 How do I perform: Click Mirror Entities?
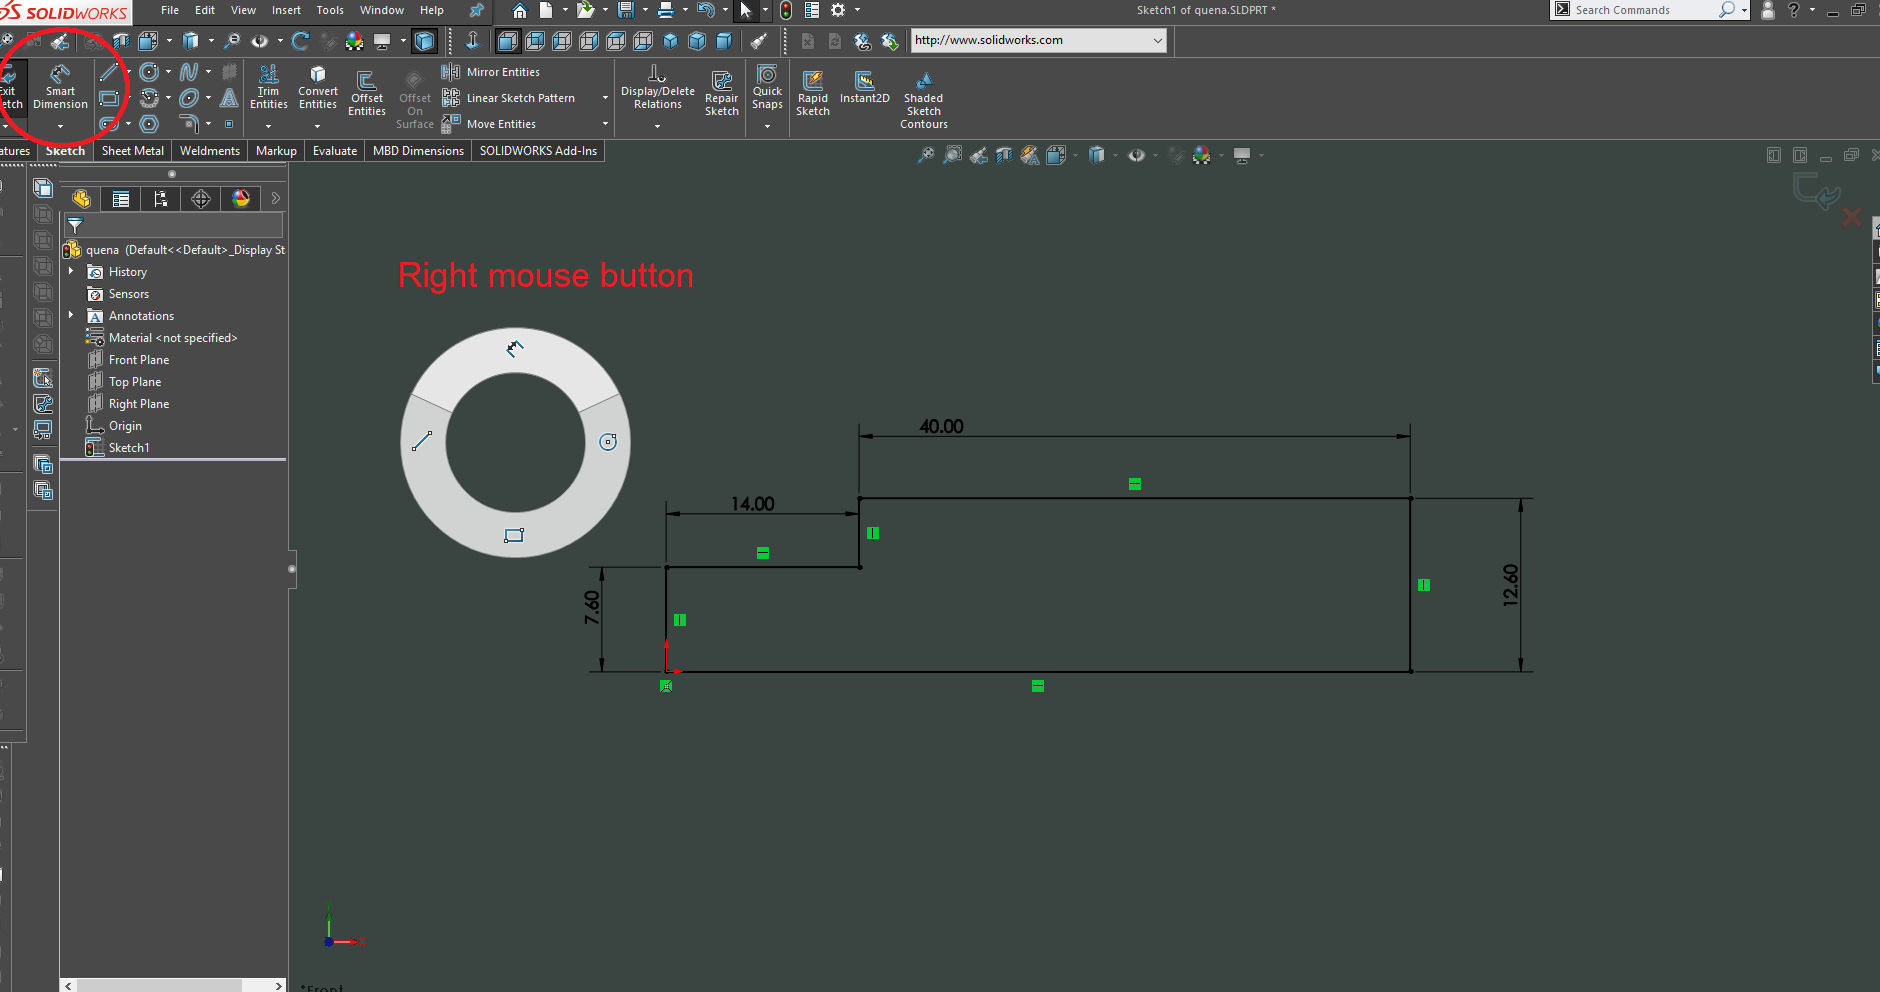pos(491,72)
